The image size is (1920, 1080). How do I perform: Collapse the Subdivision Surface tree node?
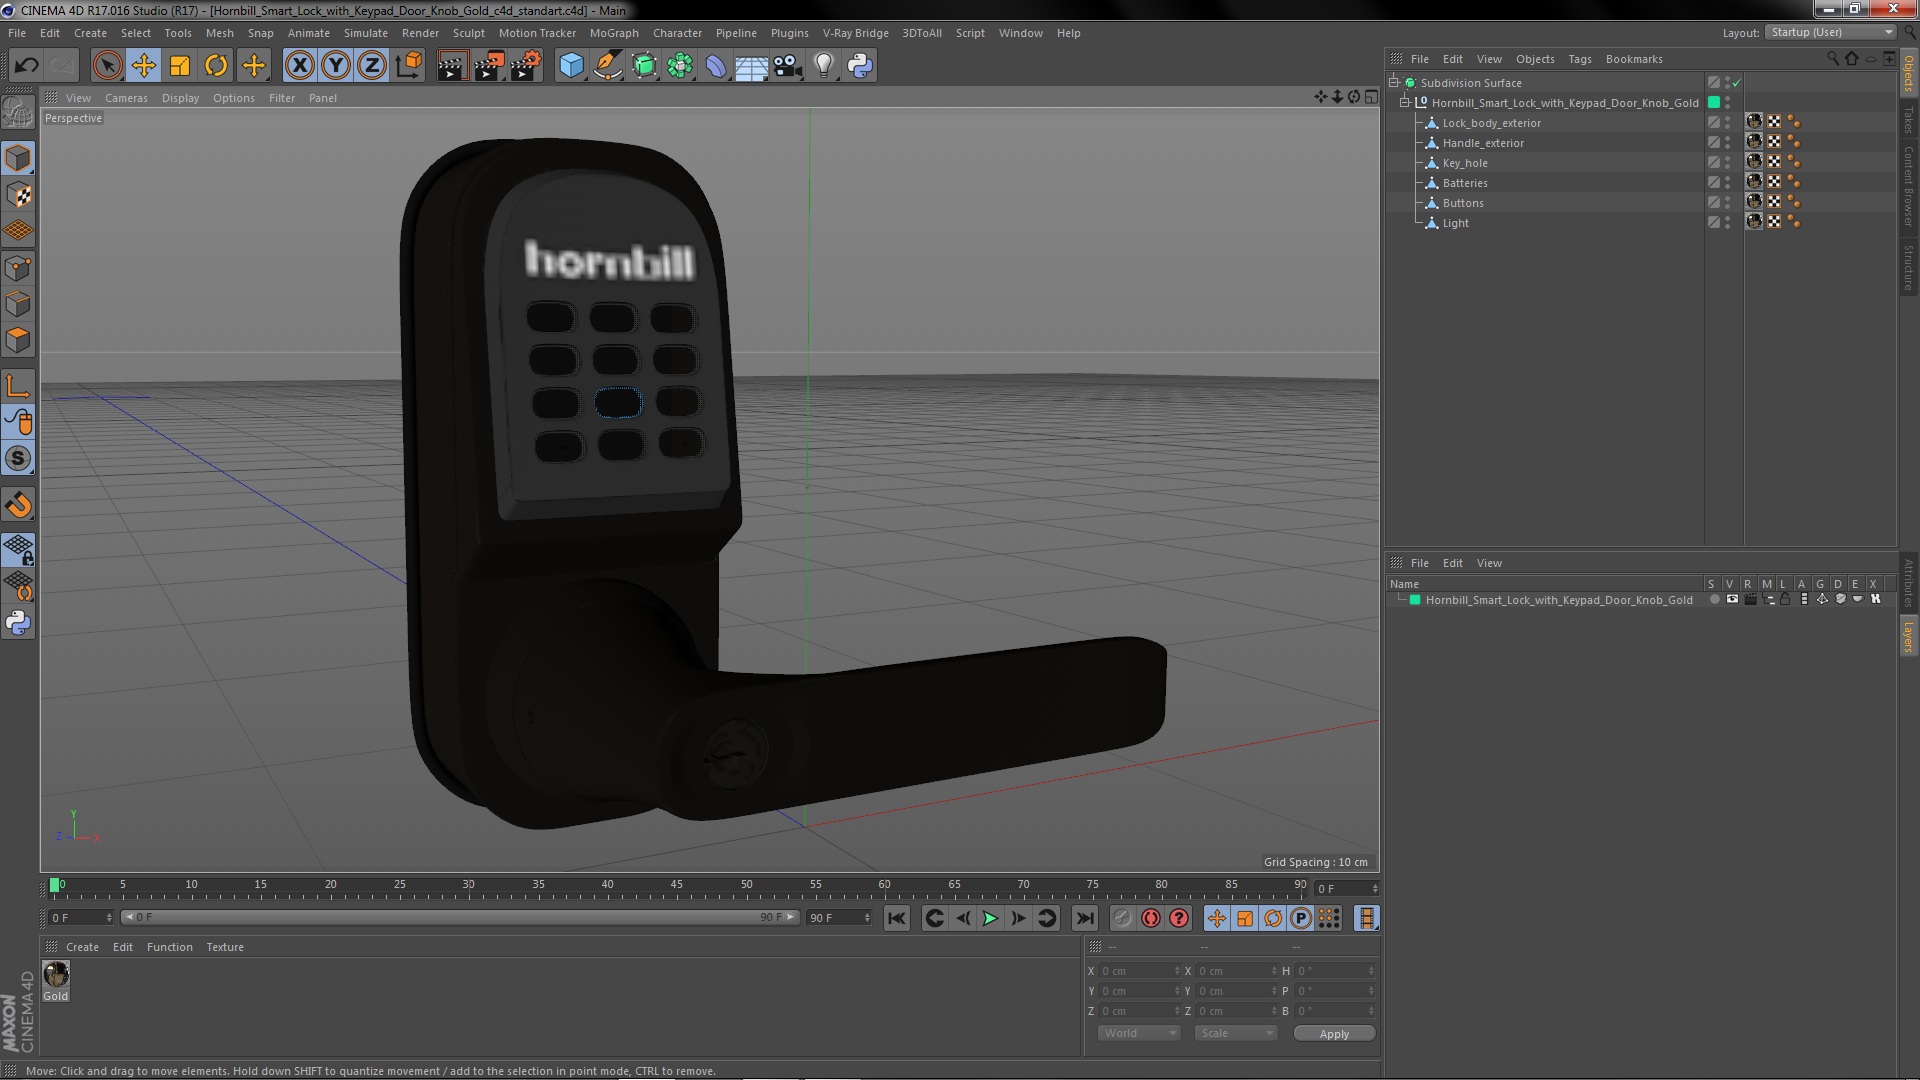[x=1394, y=83]
